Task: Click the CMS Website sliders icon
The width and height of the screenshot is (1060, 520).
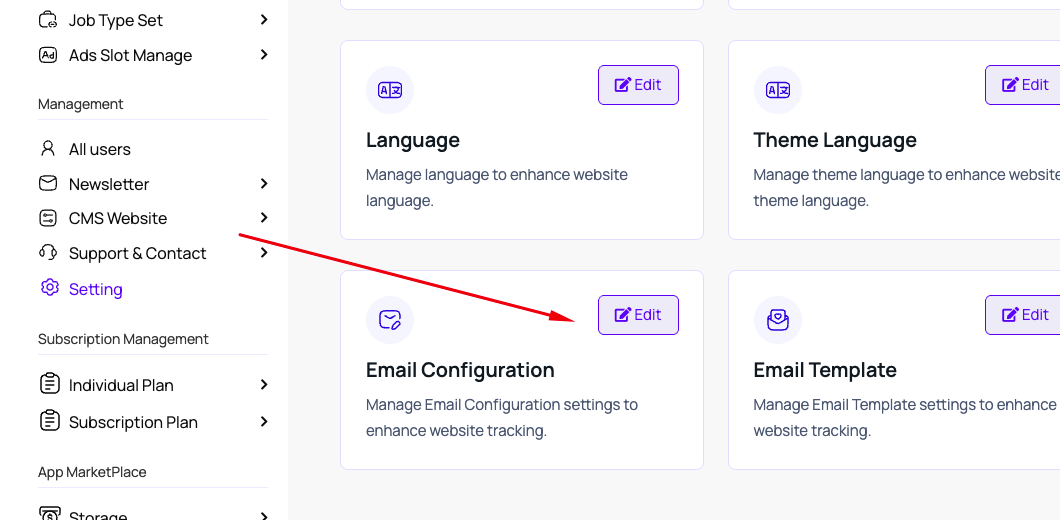Action: 48,218
